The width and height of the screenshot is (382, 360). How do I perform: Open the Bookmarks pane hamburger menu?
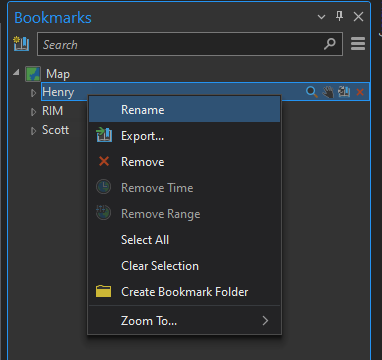click(358, 44)
